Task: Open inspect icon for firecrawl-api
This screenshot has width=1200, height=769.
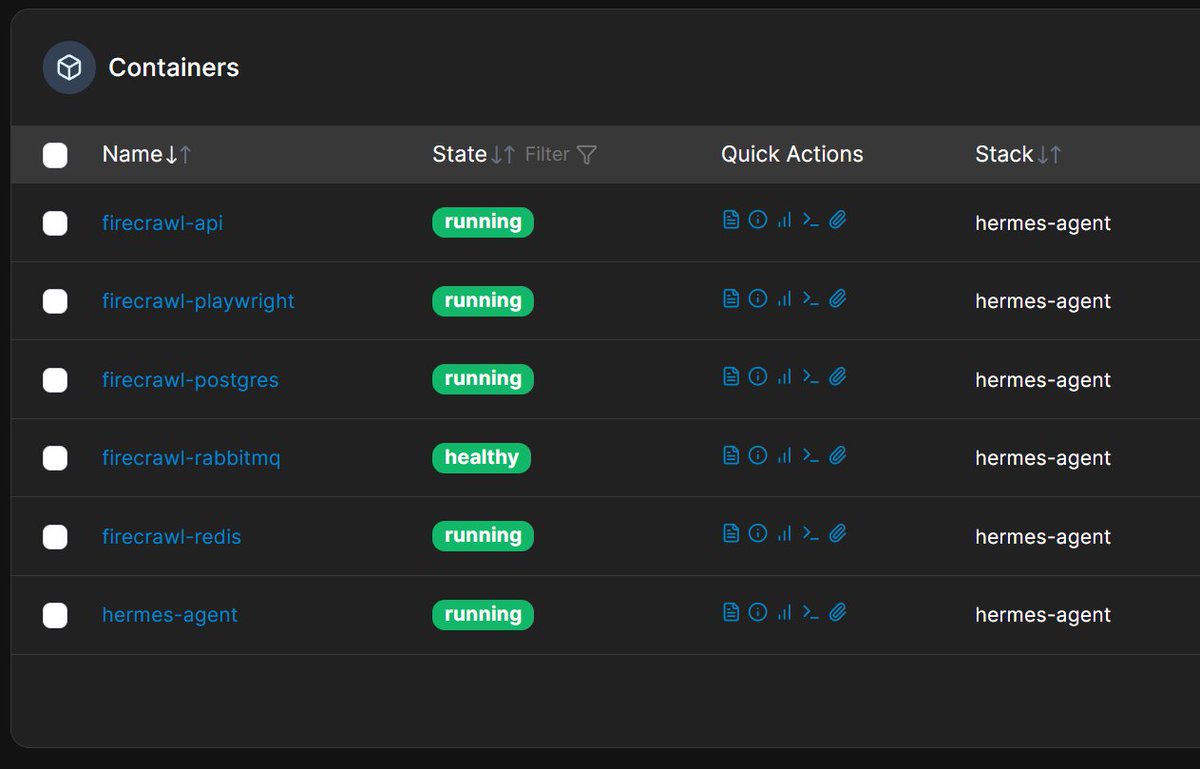Action: (758, 220)
